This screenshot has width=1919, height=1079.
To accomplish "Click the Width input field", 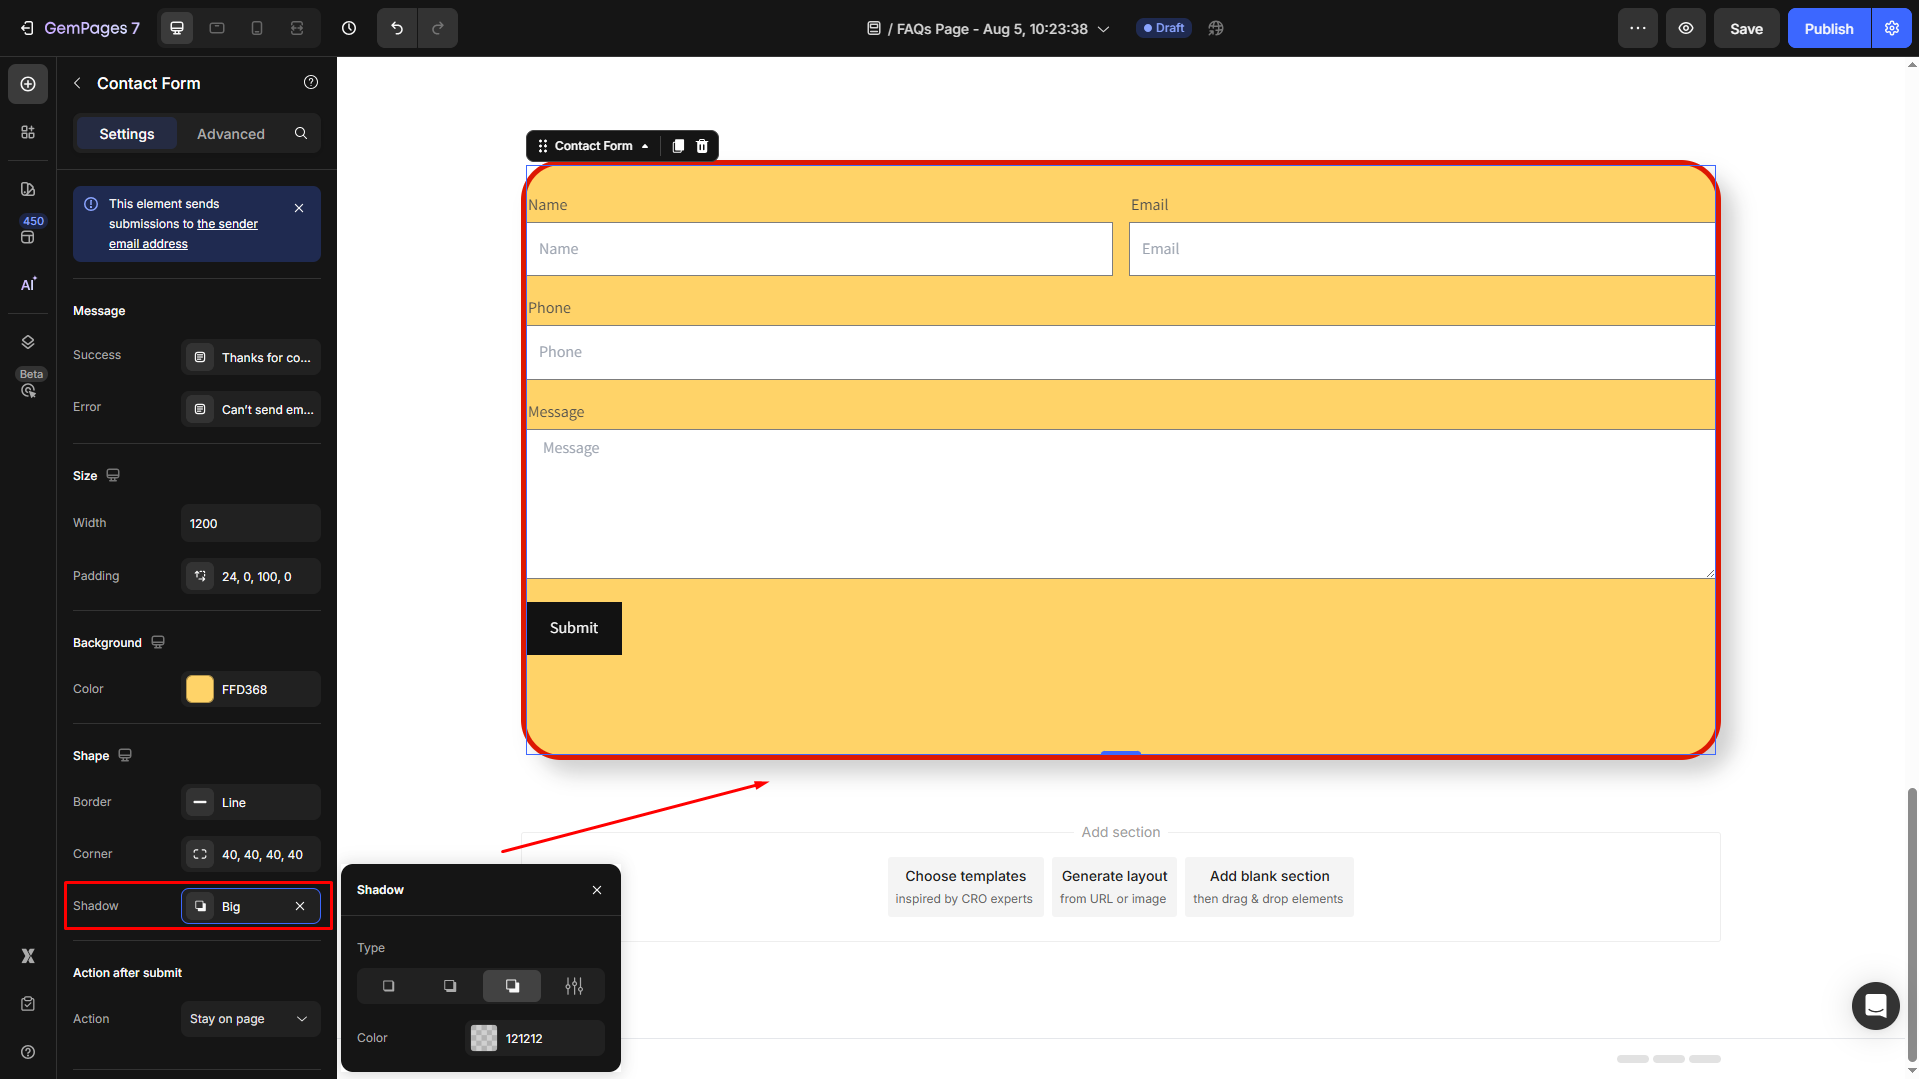I will [x=250, y=523].
